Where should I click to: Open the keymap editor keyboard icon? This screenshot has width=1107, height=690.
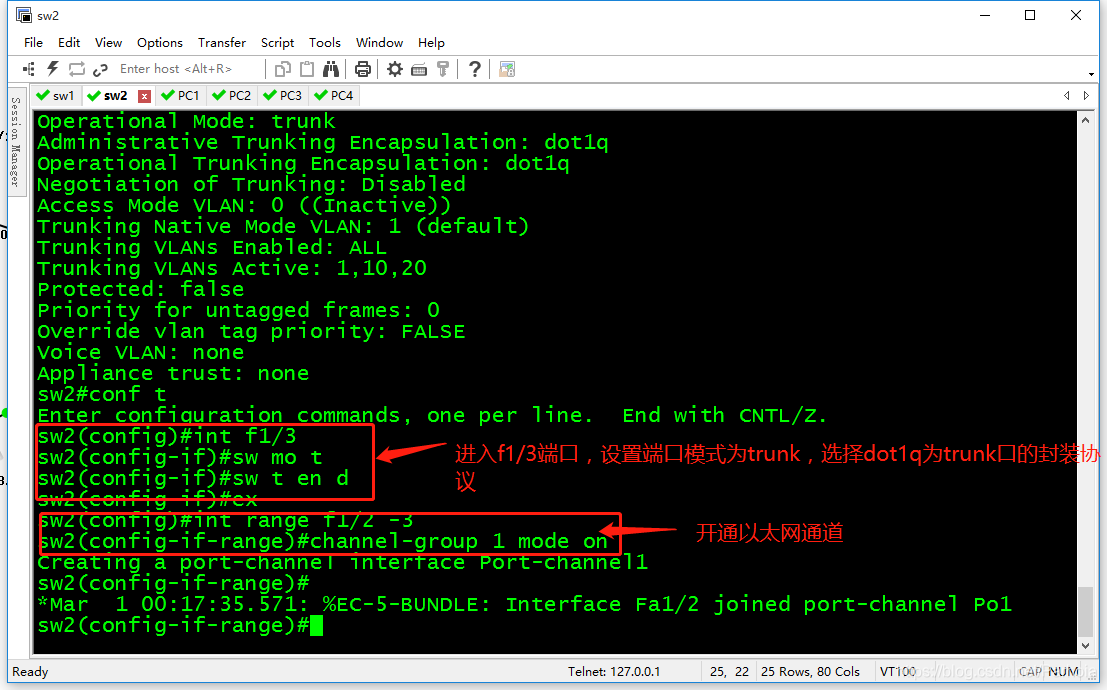coord(419,69)
